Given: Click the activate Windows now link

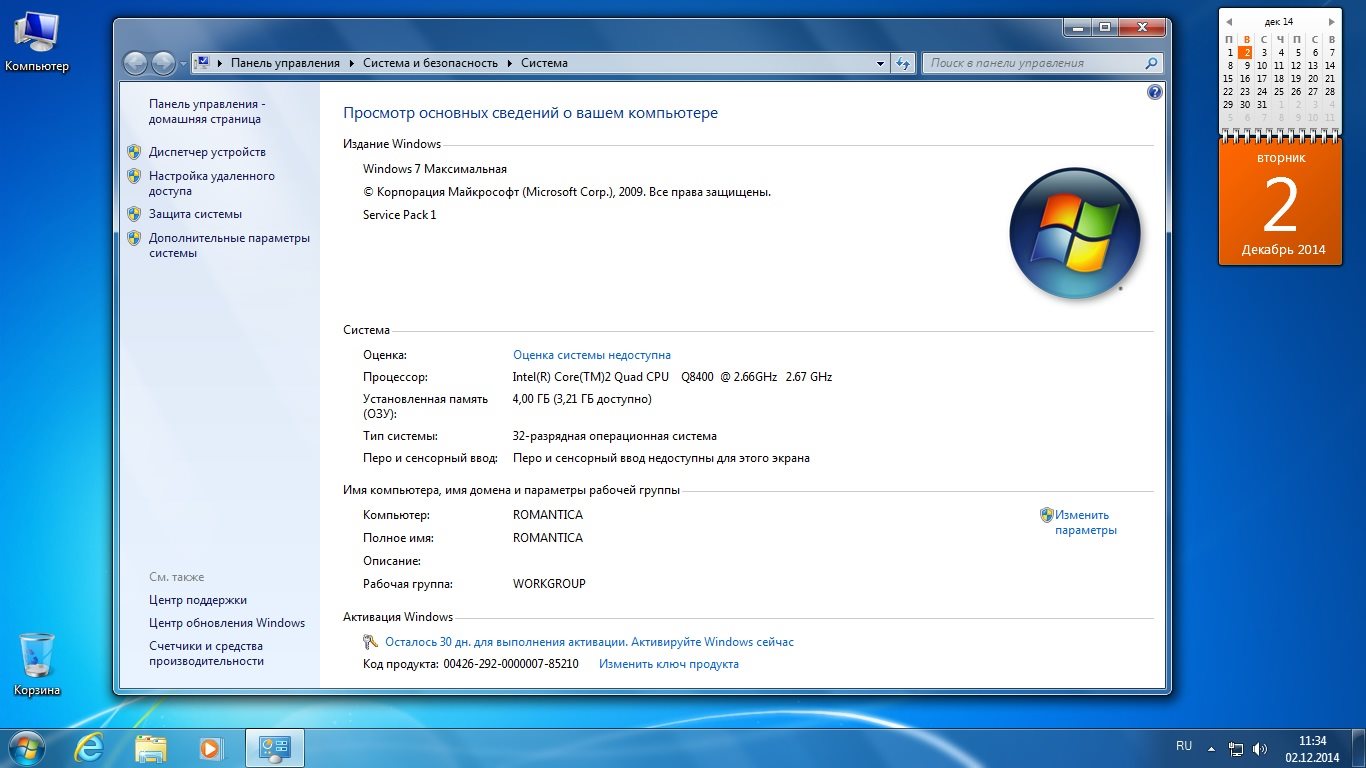Looking at the screenshot, I should 712,642.
